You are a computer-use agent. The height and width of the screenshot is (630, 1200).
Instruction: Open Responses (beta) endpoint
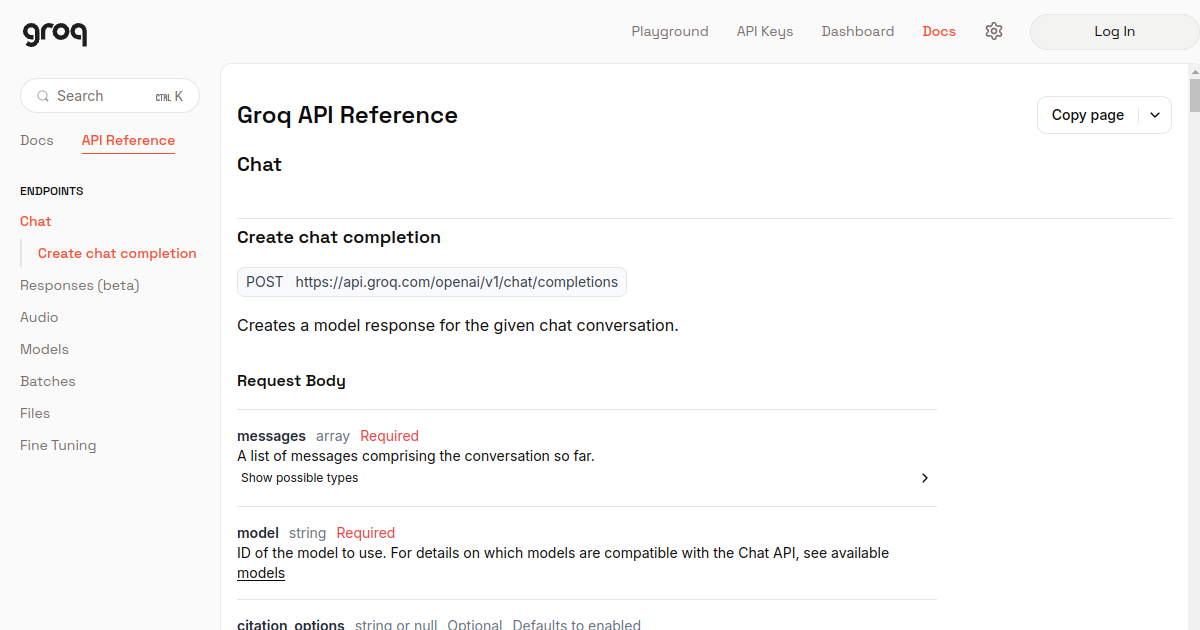pos(80,285)
